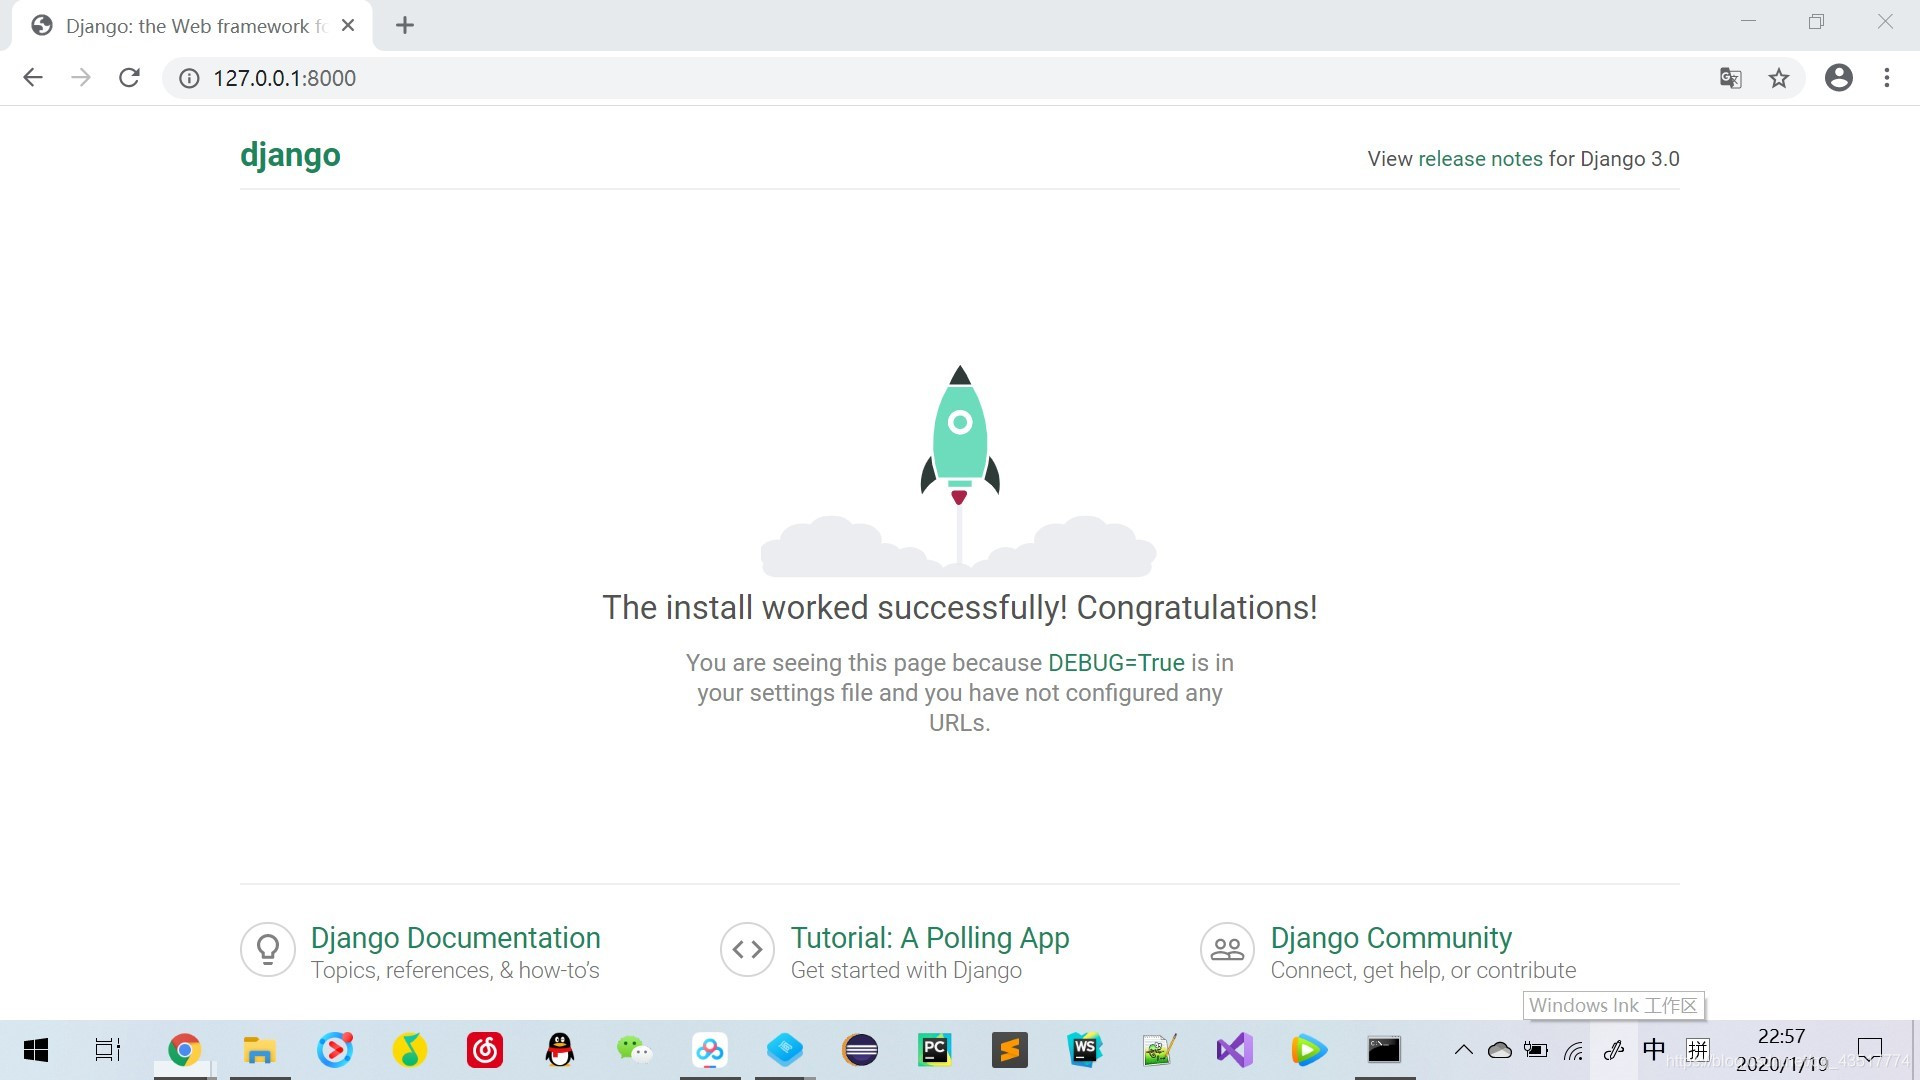Open Chrome three-dot menu
This screenshot has width=1920, height=1080.
(1886, 78)
